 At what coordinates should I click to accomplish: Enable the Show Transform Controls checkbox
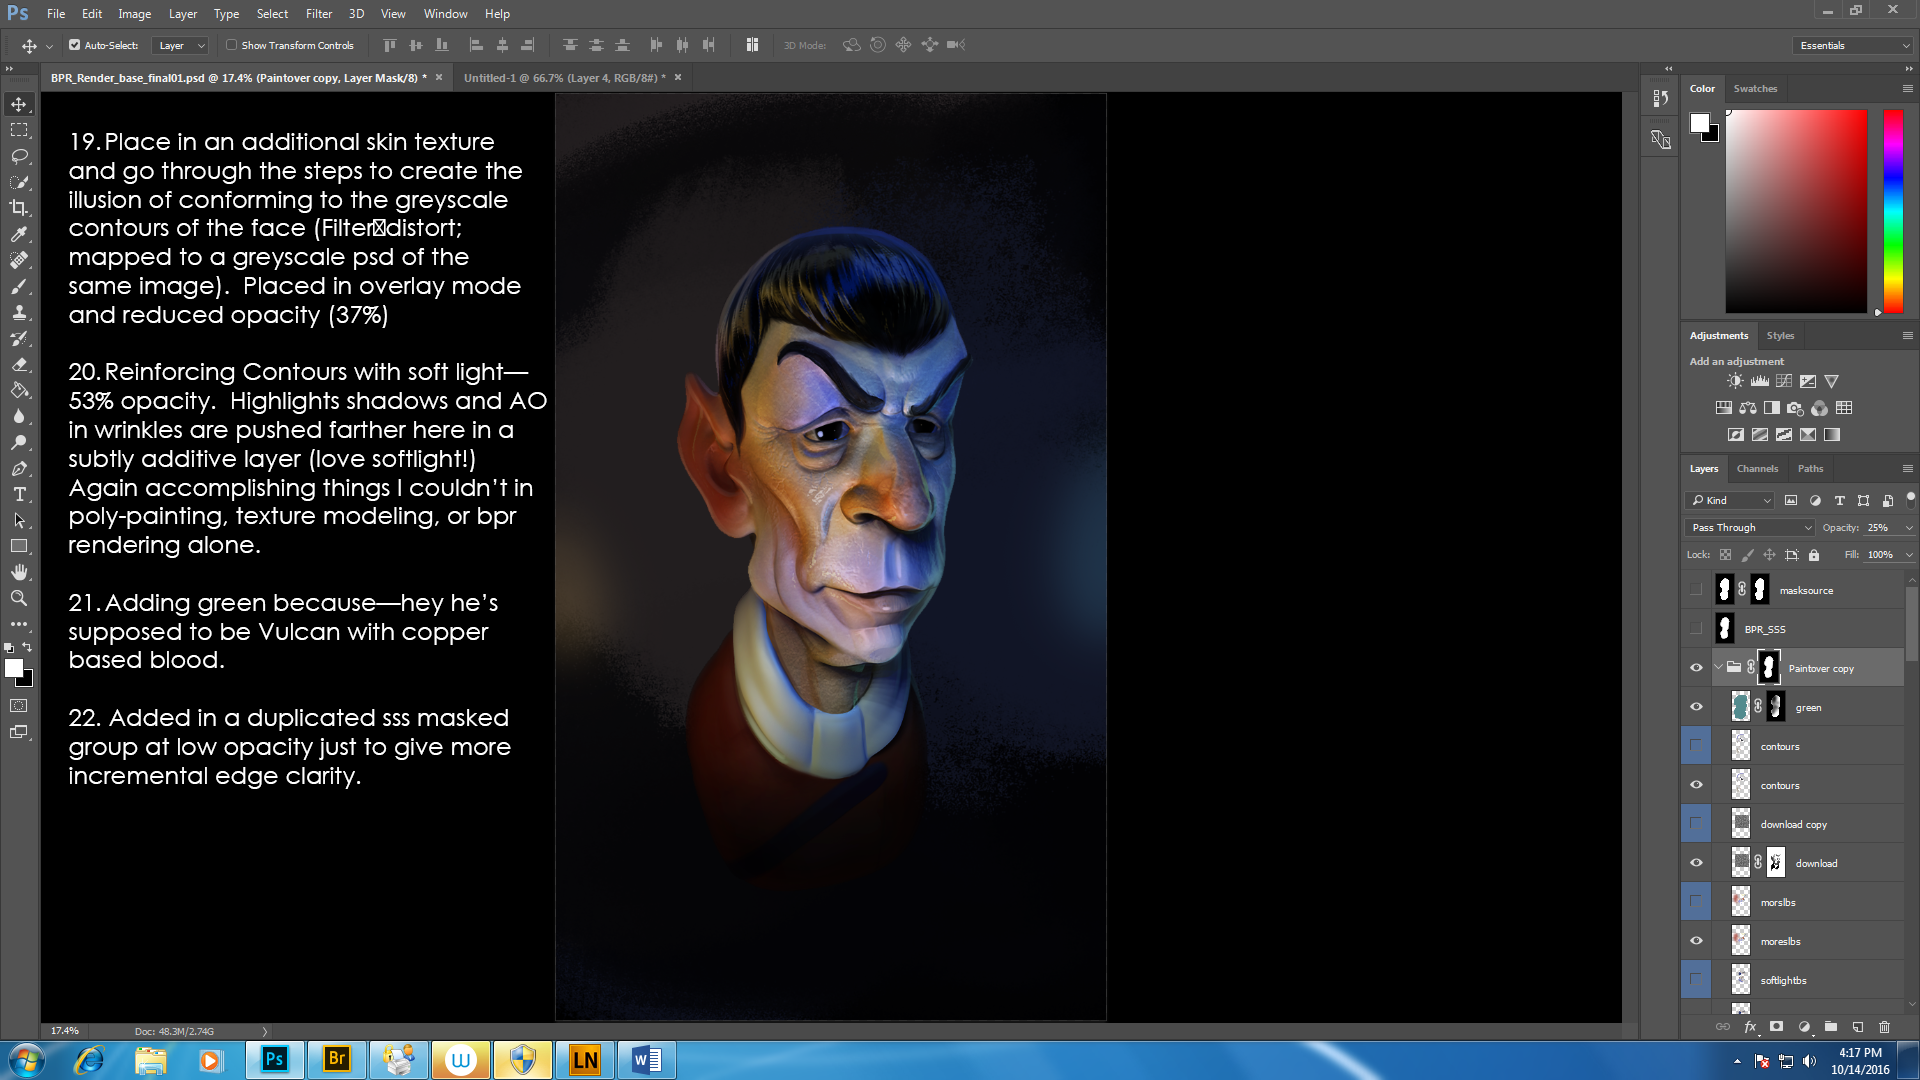coord(232,45)
